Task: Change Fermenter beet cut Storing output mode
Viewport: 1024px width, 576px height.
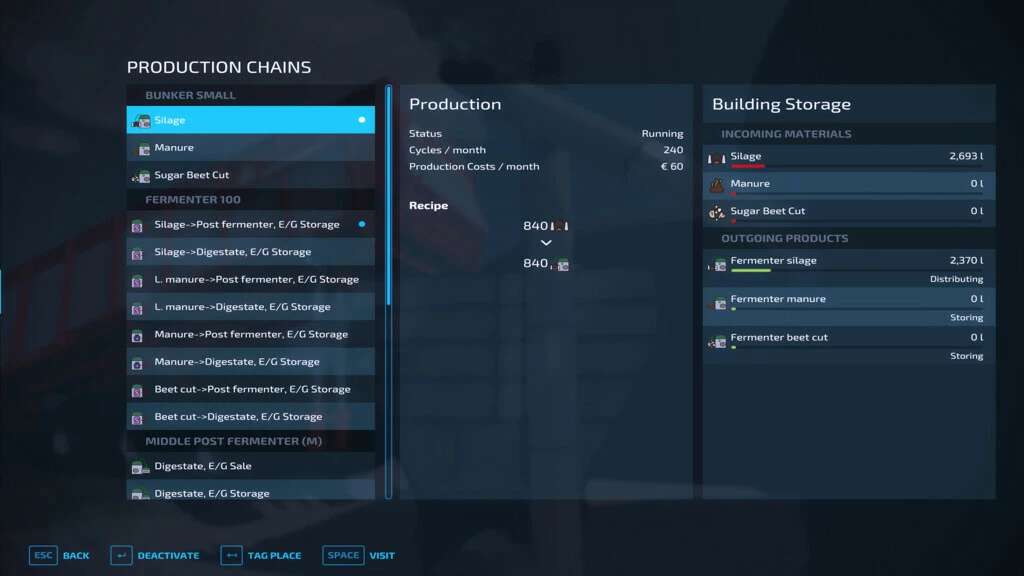Action: pos(966,356)
